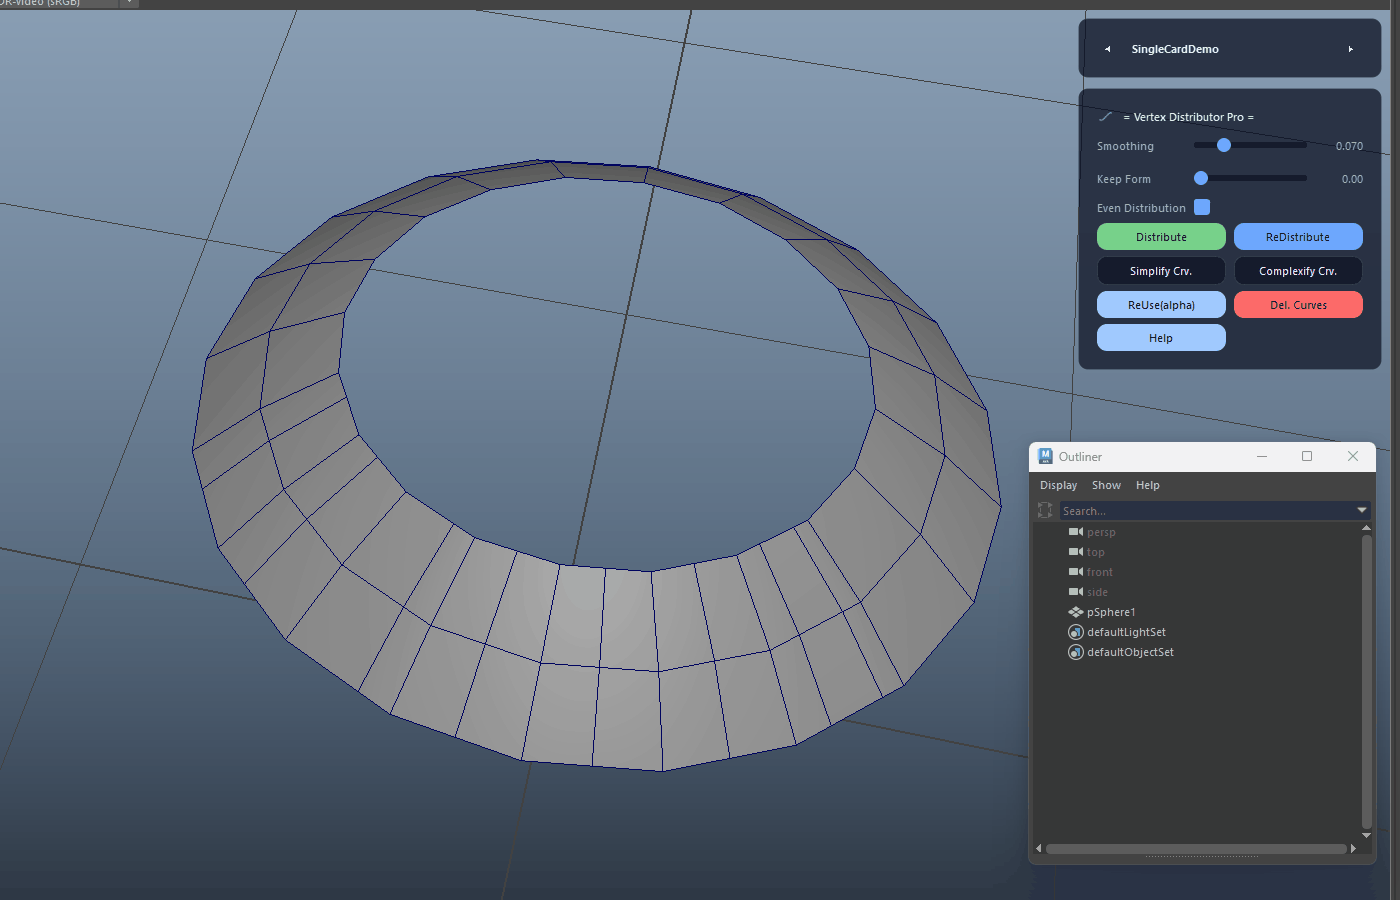Image resolution: width=1400 pixels, height=900 pixels.
Task: Click the persp camera icon
Action: (1076, 532)
